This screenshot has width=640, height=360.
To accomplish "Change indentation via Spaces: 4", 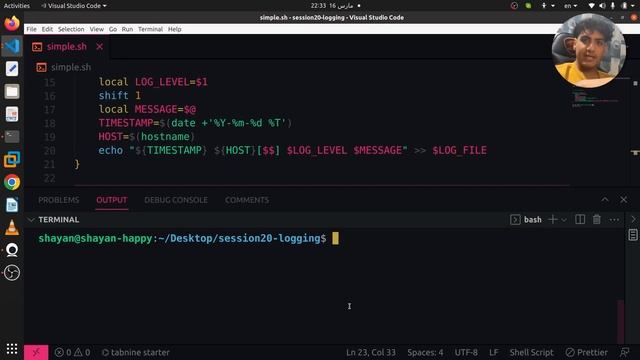I will pyautogui.click(x=425, y=352).
